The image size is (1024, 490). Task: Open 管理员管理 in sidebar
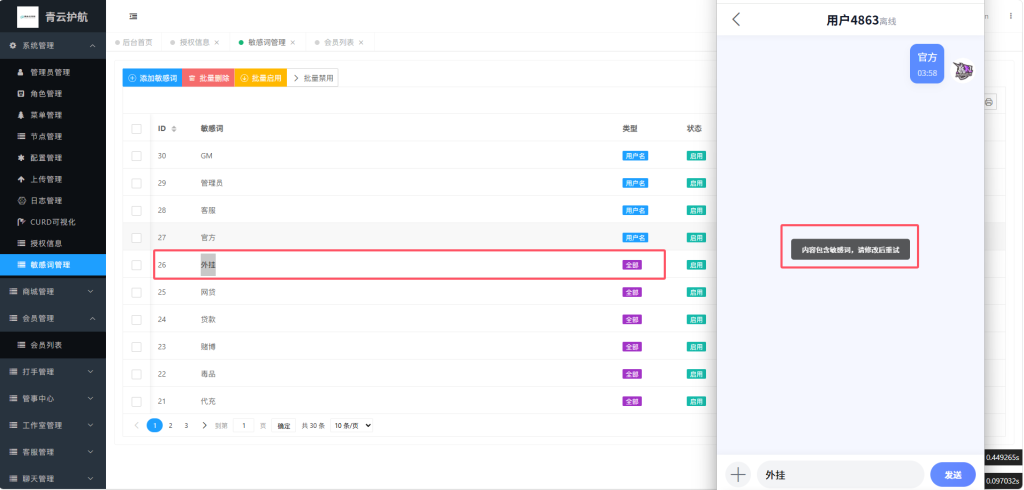coord(53,73)
